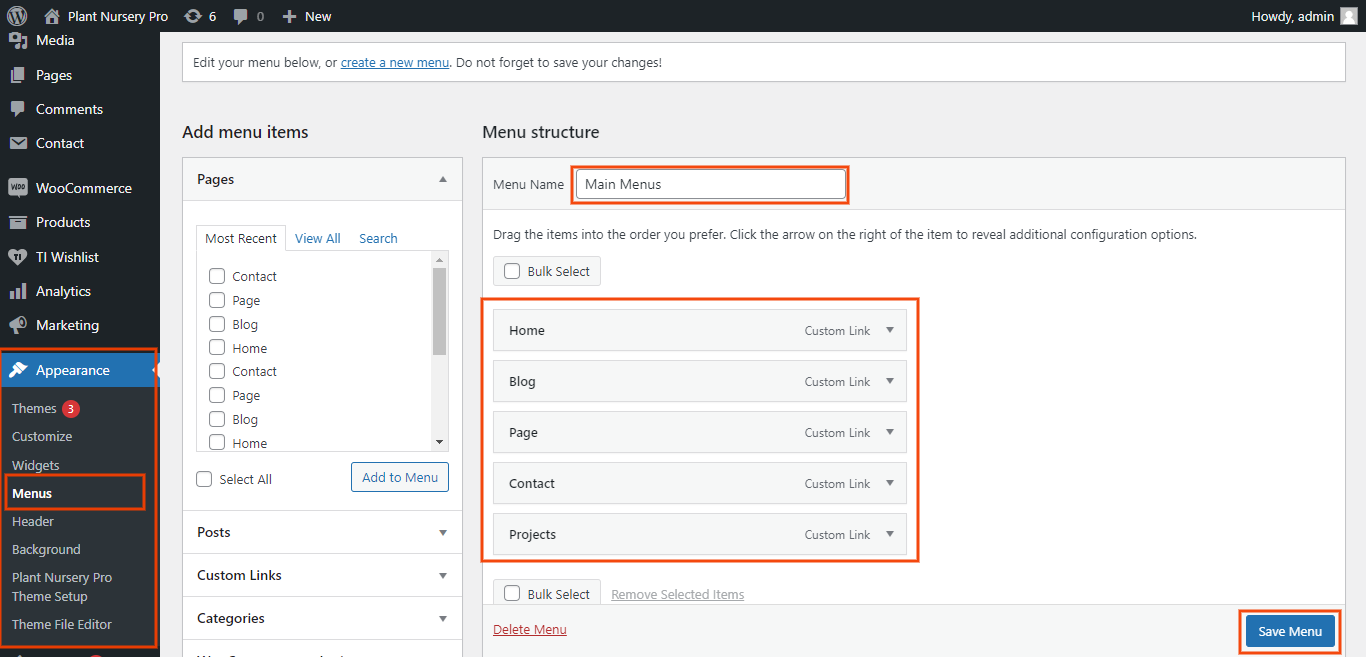Open the WooCommerce sidebar icon
Image resolution: width=1366 pixels, height=657 pixels.
coord(17,188)
